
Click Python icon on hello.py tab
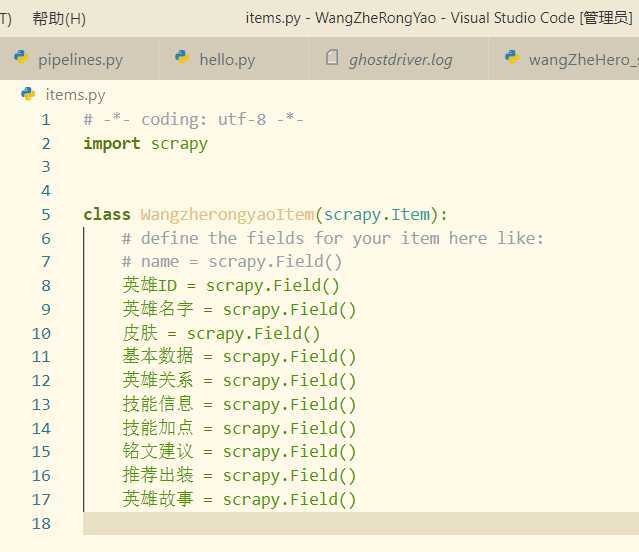pos(182,57)
